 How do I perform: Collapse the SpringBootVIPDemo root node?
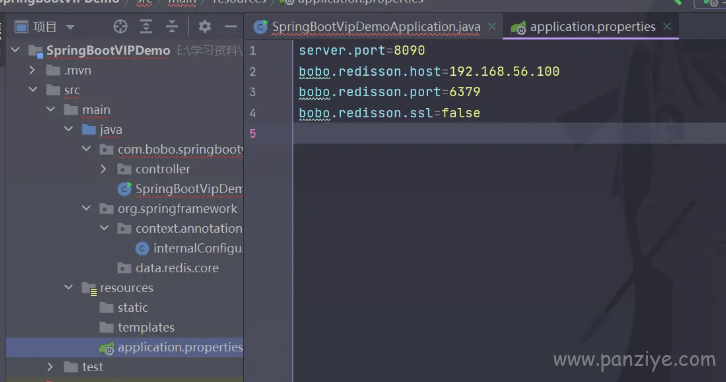[x=15, y=50]
